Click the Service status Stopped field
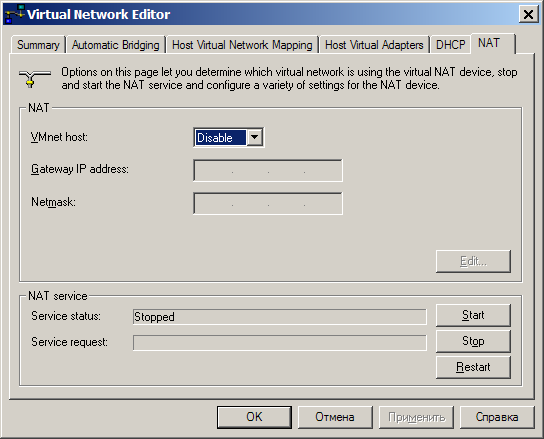The height and width of the screenshot is (439, 544). (280, 317)
